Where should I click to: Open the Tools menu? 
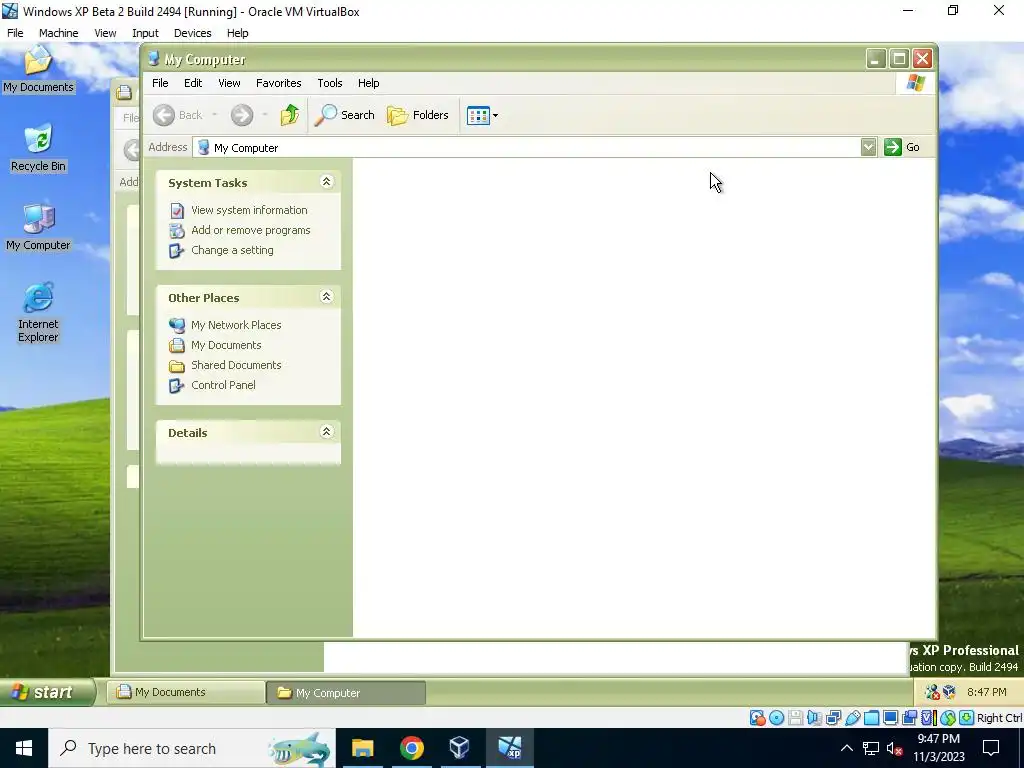pyautogui.click(x=330, y=83)
